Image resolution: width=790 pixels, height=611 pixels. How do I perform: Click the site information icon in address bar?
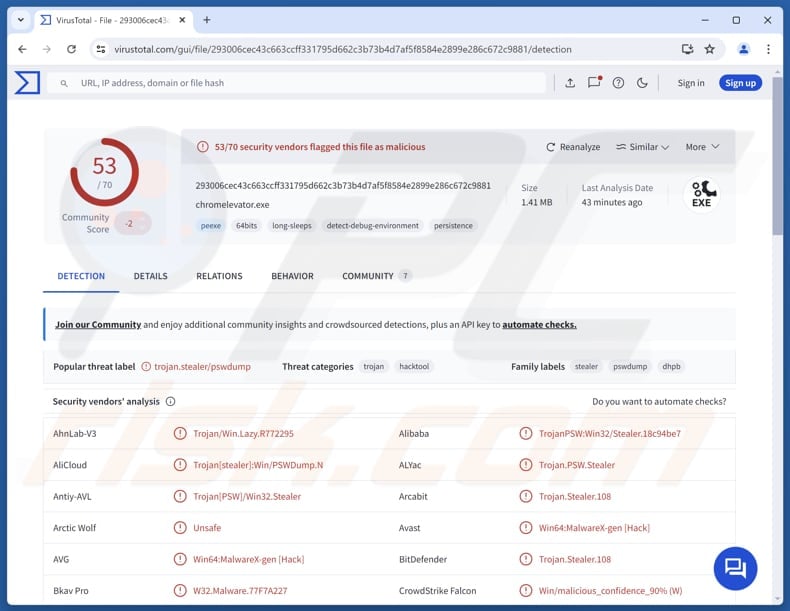(x=101, y=49)
